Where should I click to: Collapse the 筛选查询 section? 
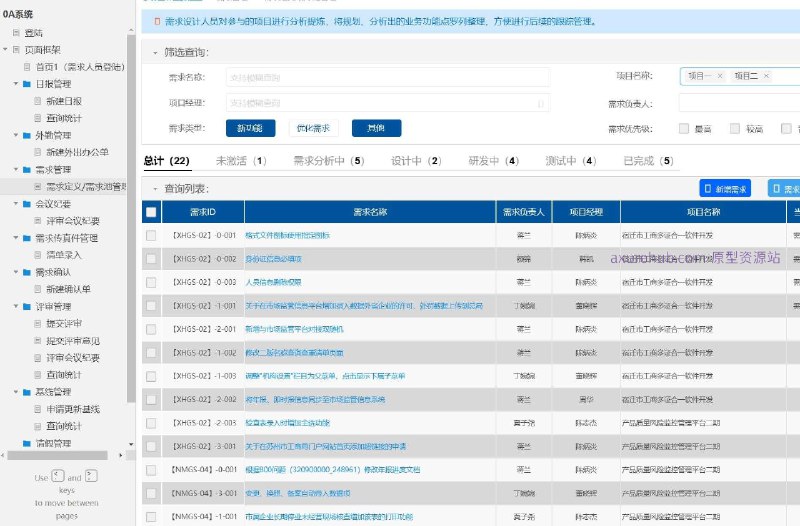click(155, 53)
